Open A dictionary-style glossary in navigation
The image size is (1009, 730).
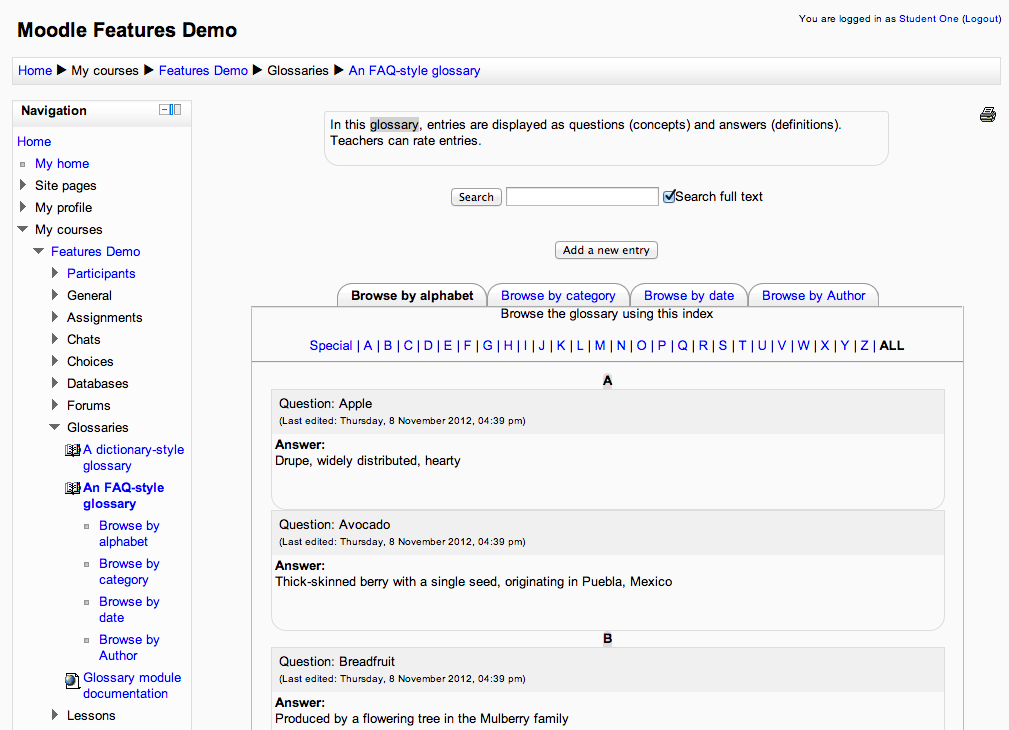(x=133, y=458)
